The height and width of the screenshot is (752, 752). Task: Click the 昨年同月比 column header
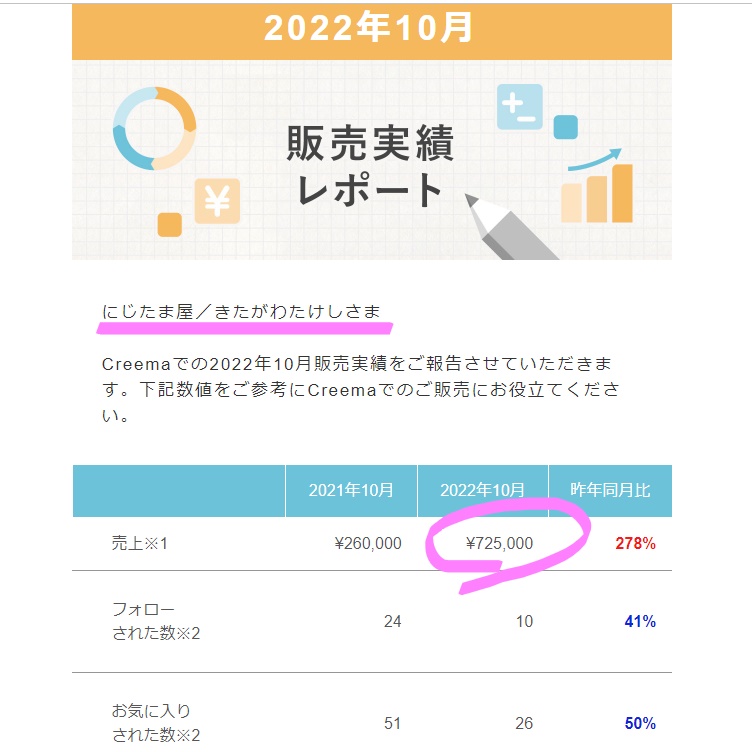(610, 490)
